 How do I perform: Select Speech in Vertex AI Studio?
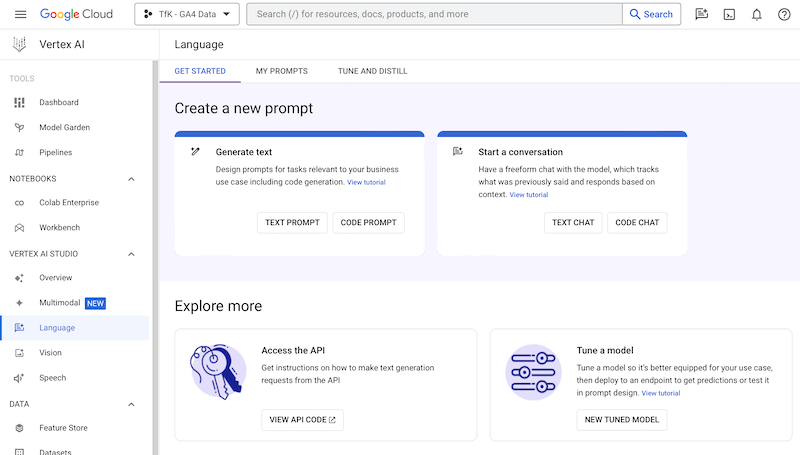52,378
